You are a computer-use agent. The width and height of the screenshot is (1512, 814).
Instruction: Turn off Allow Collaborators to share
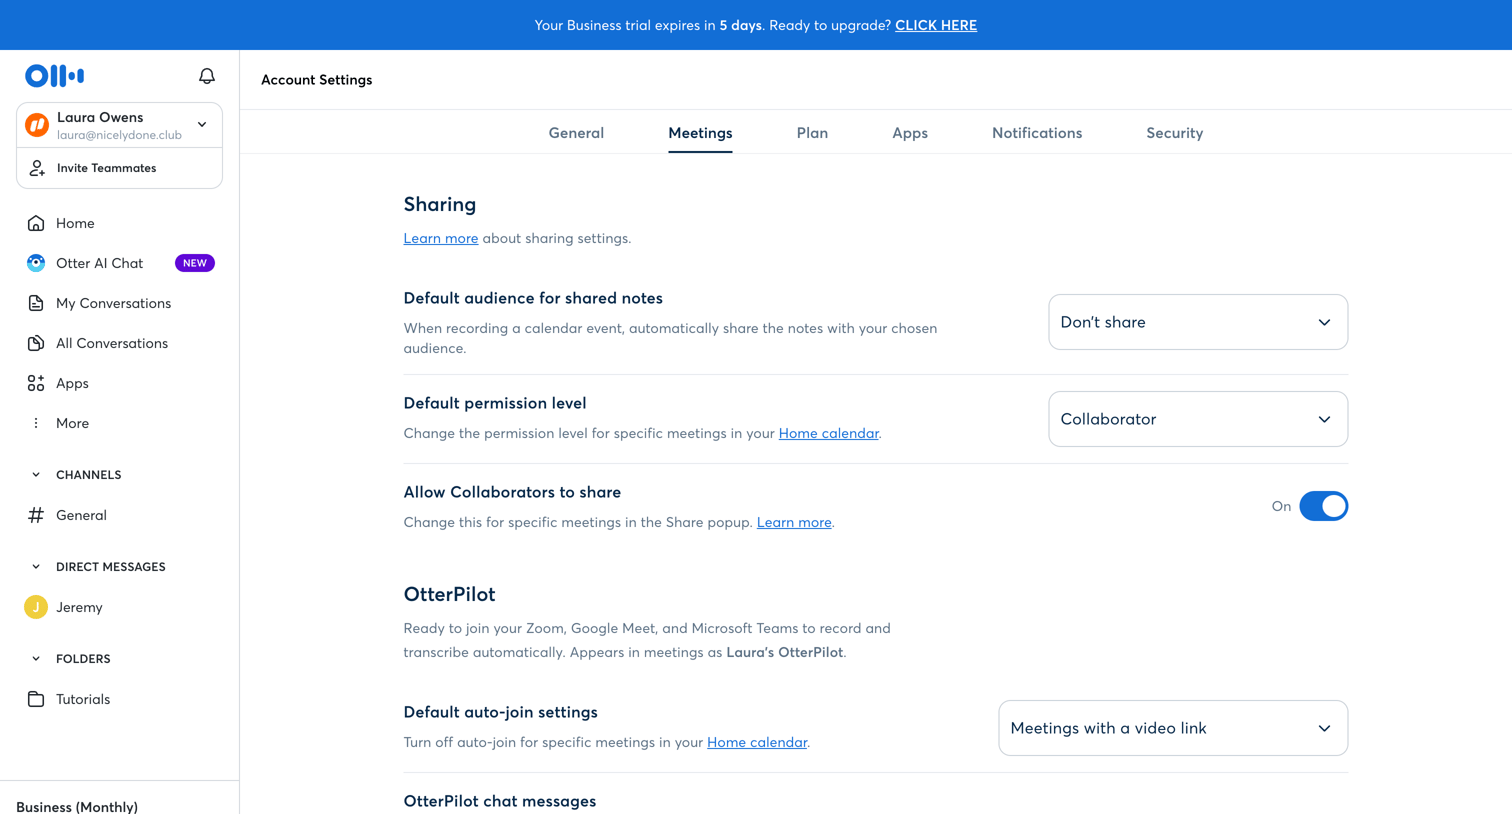1323,506
